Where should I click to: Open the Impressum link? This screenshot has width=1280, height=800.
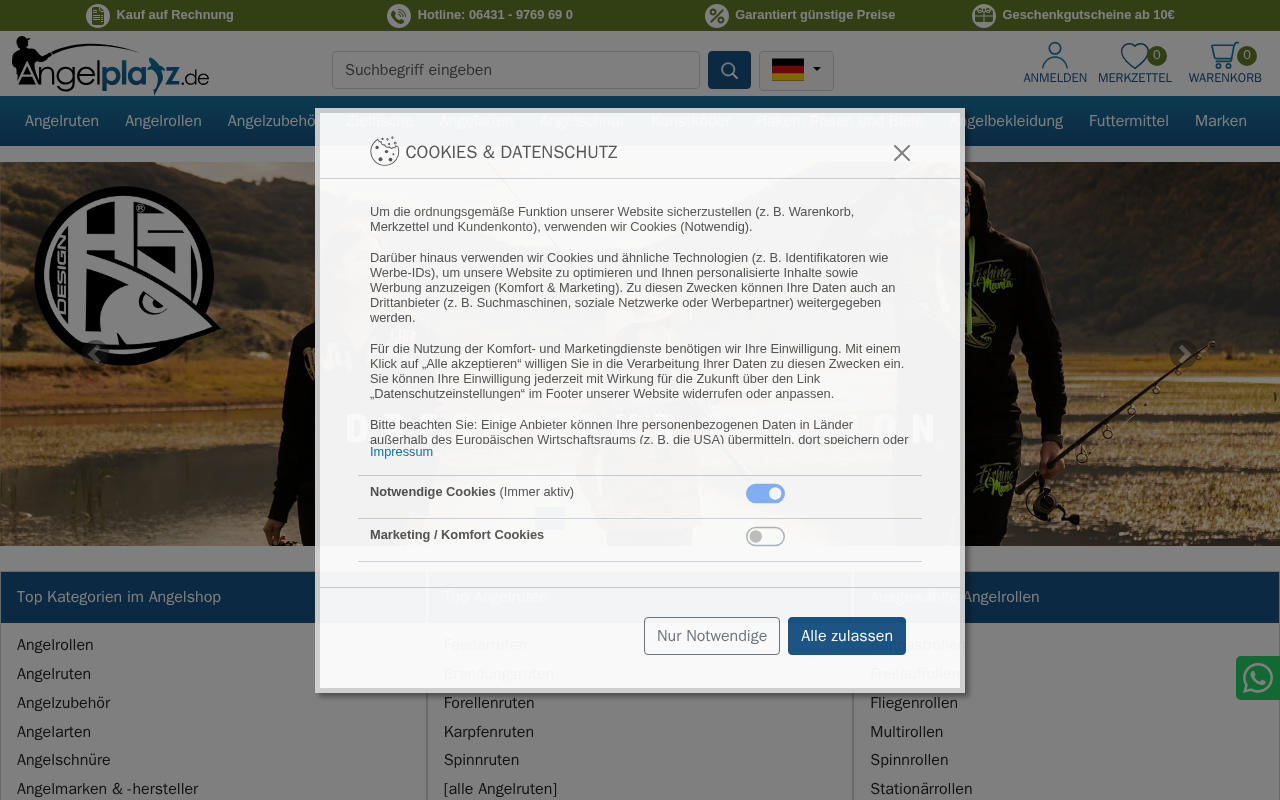pos(401,452)
